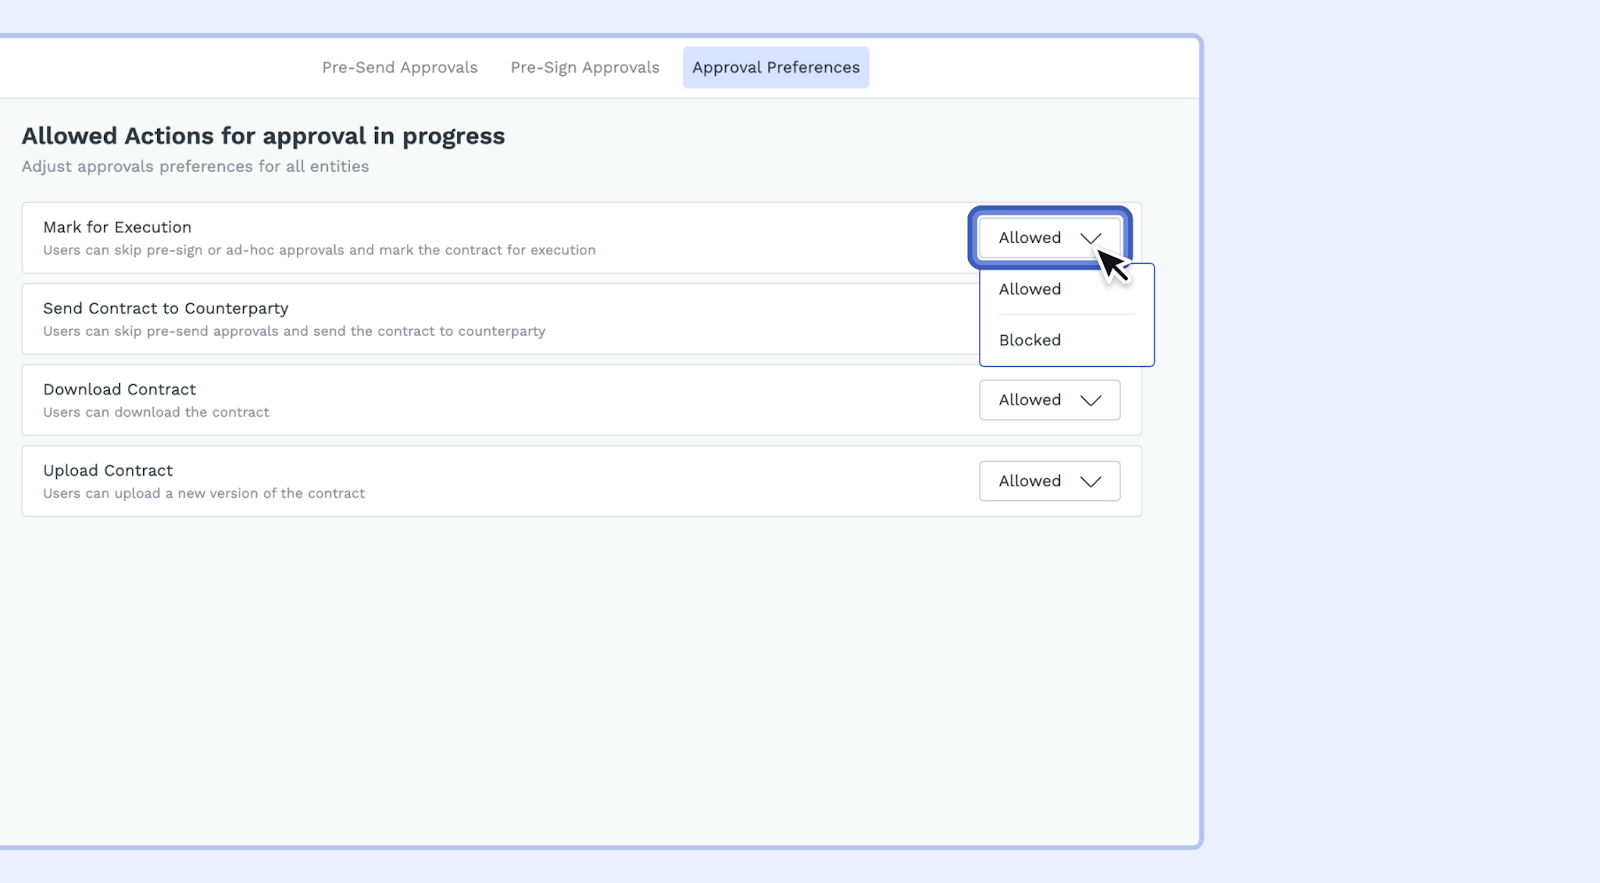The image size is (1600, 883).
Task: Click the chevron icon in Upload Contract dropdown
Action: click(x=1090, y=481)
